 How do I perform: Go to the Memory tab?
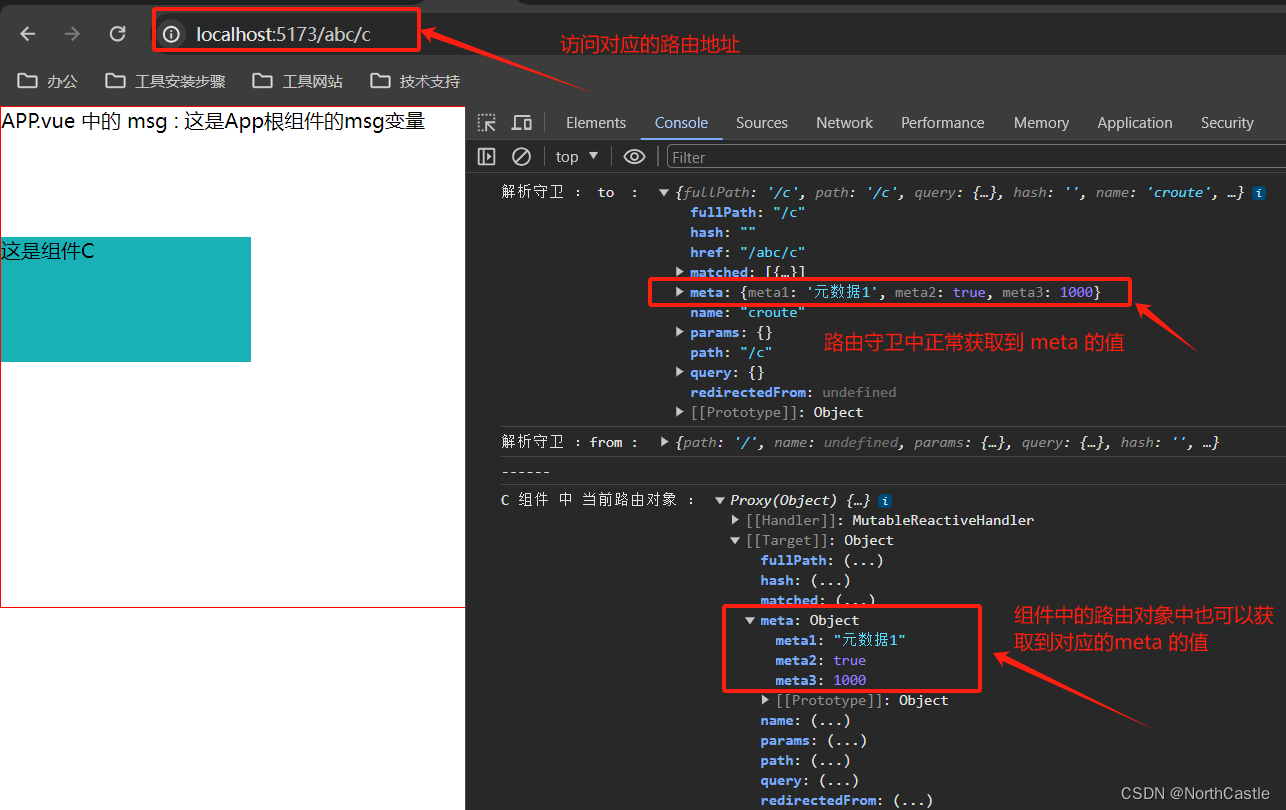pyautogui.click(x=1041, y=123)
